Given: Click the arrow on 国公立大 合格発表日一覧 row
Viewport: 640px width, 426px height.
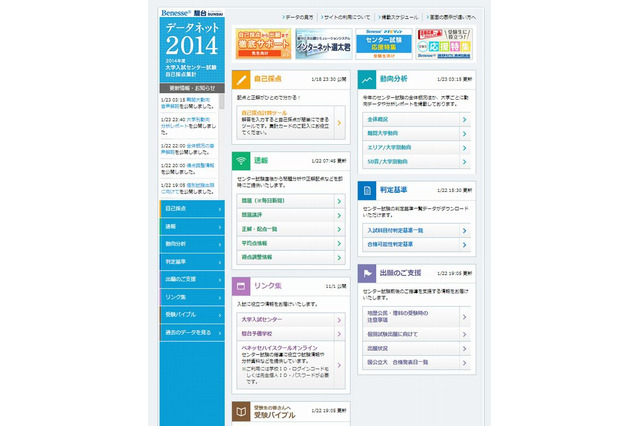Looking at the screenshot, I should (464, 363).
